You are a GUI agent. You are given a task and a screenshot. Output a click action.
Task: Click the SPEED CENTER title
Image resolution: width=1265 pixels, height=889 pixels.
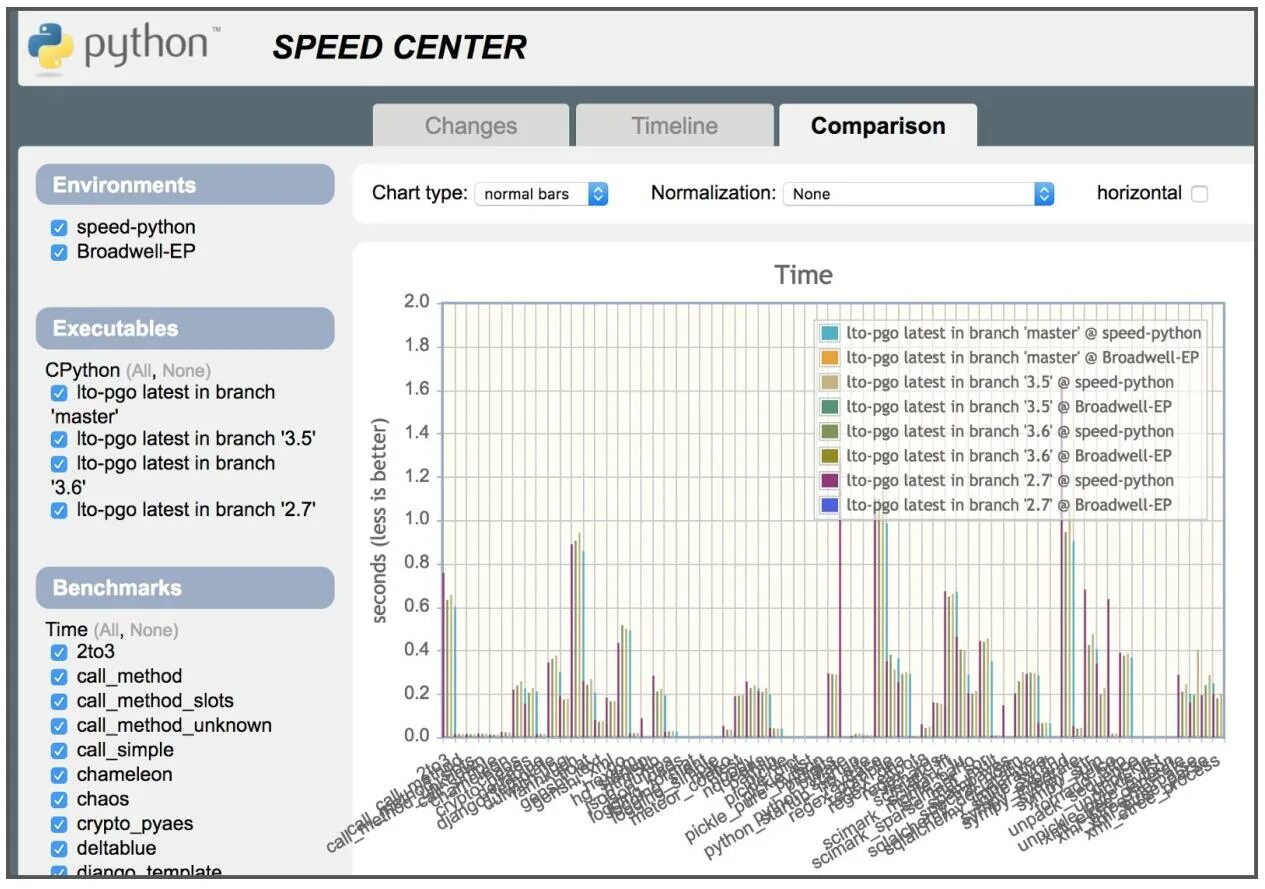[399, 47]
